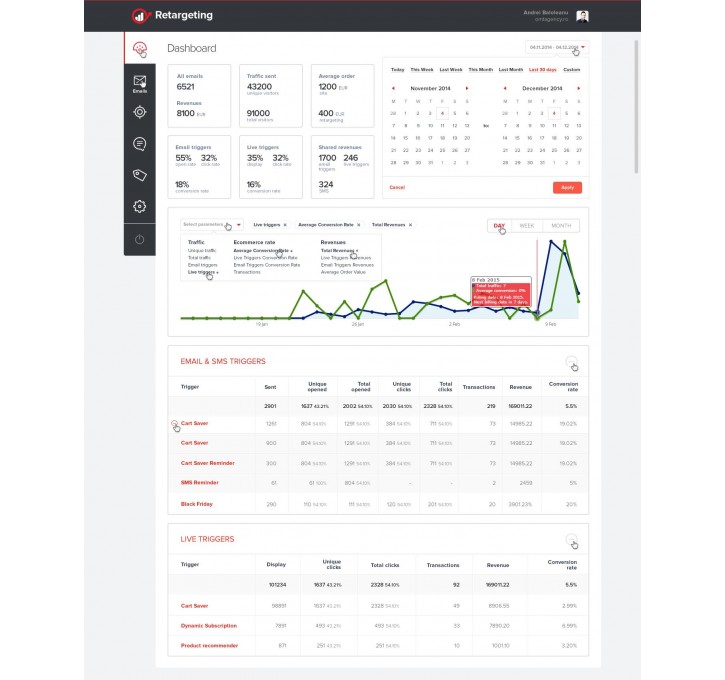Choose Total traffic in parameters list
This screenshot has width=725, height=680.
tap(199, 258)
